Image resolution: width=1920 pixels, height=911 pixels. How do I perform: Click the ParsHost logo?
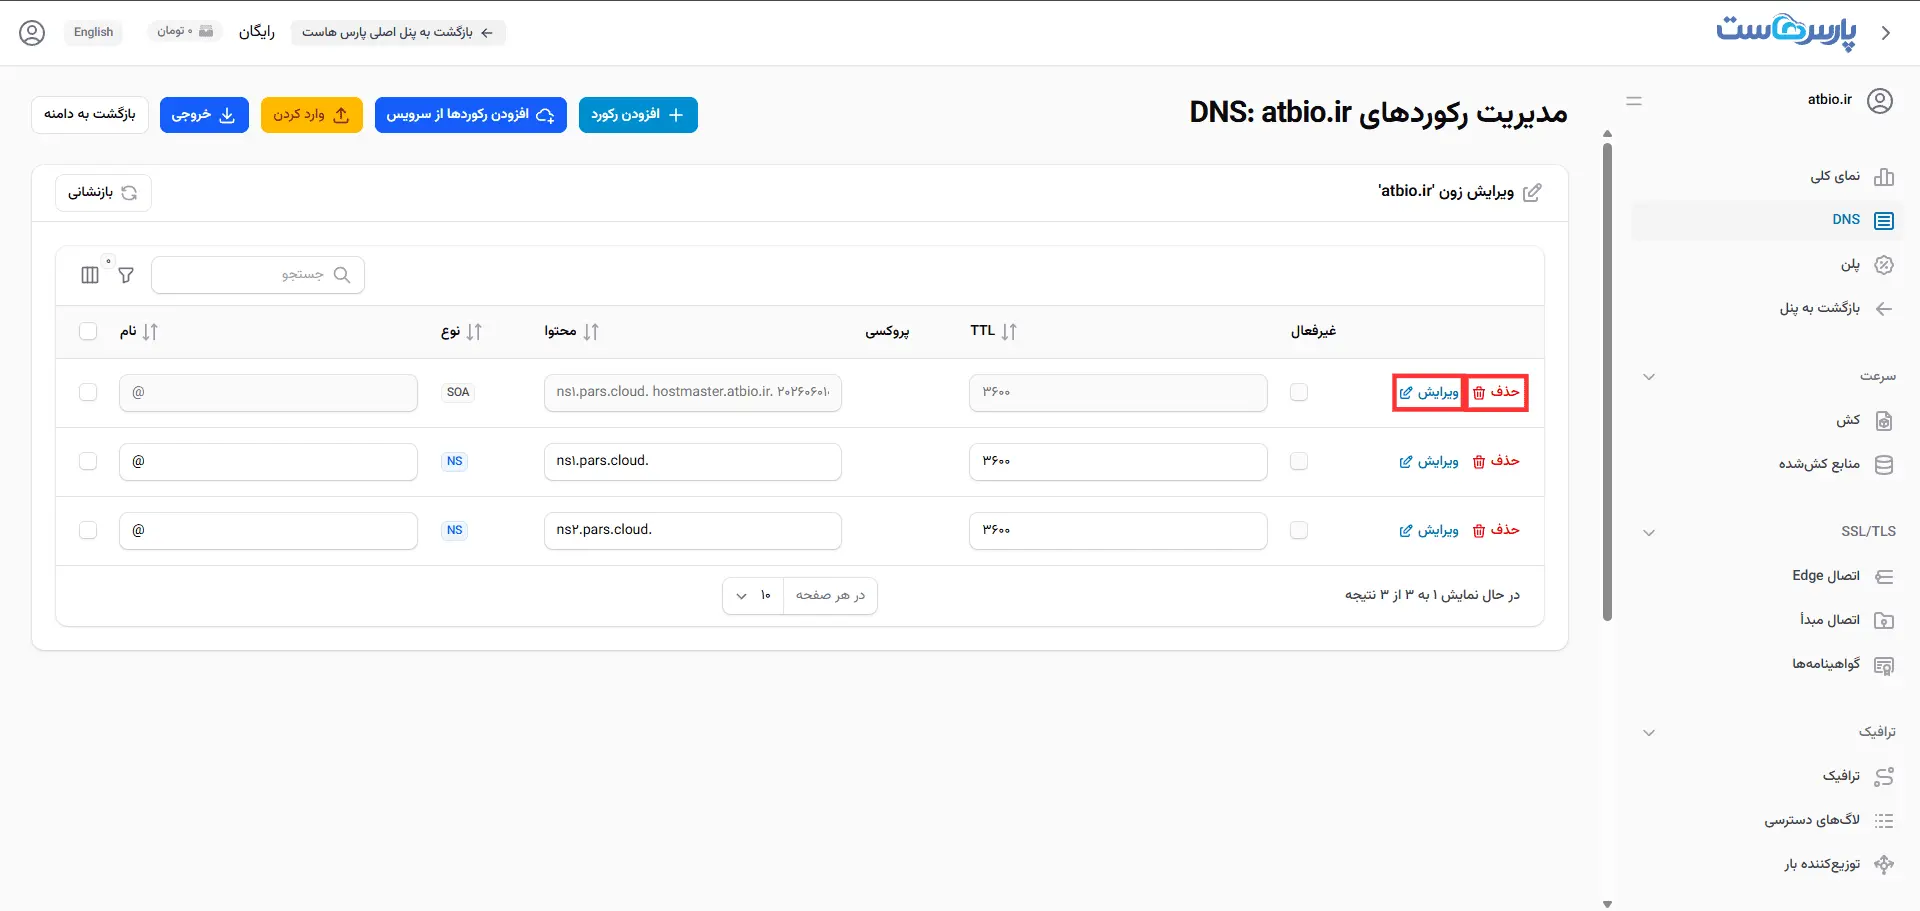pyautogui.click(x=1786, y=32)
